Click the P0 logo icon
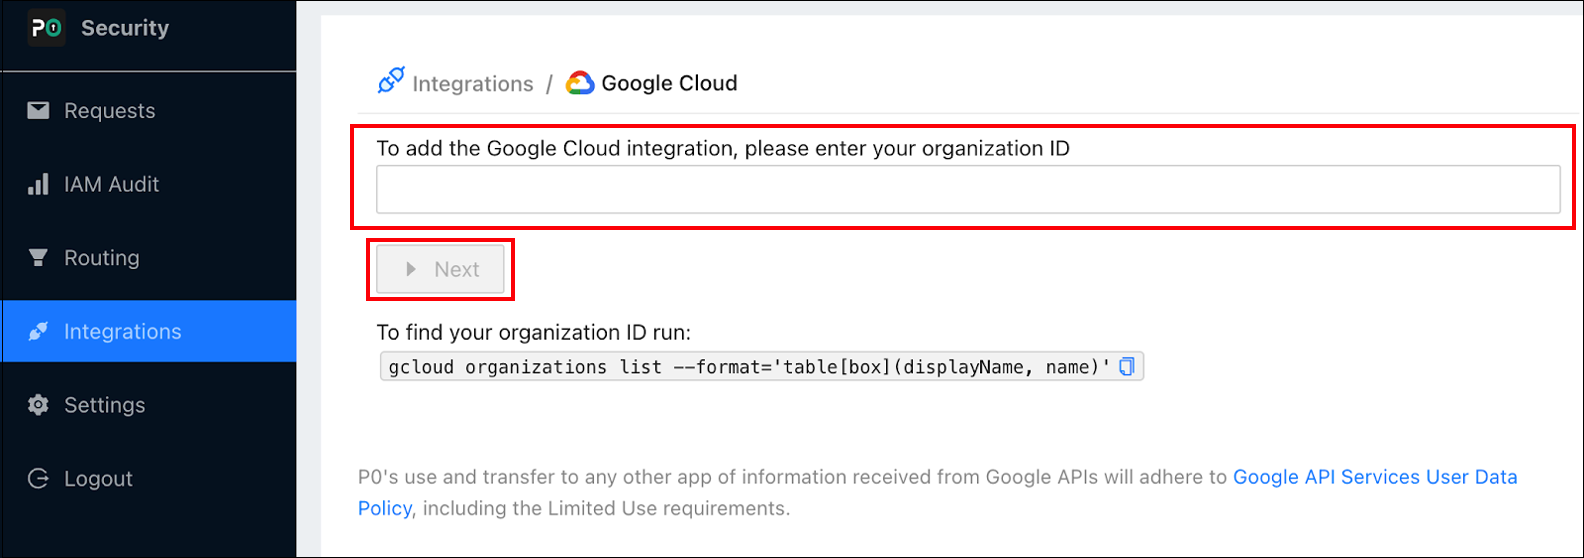The image size is (1584, 558). 46,28
